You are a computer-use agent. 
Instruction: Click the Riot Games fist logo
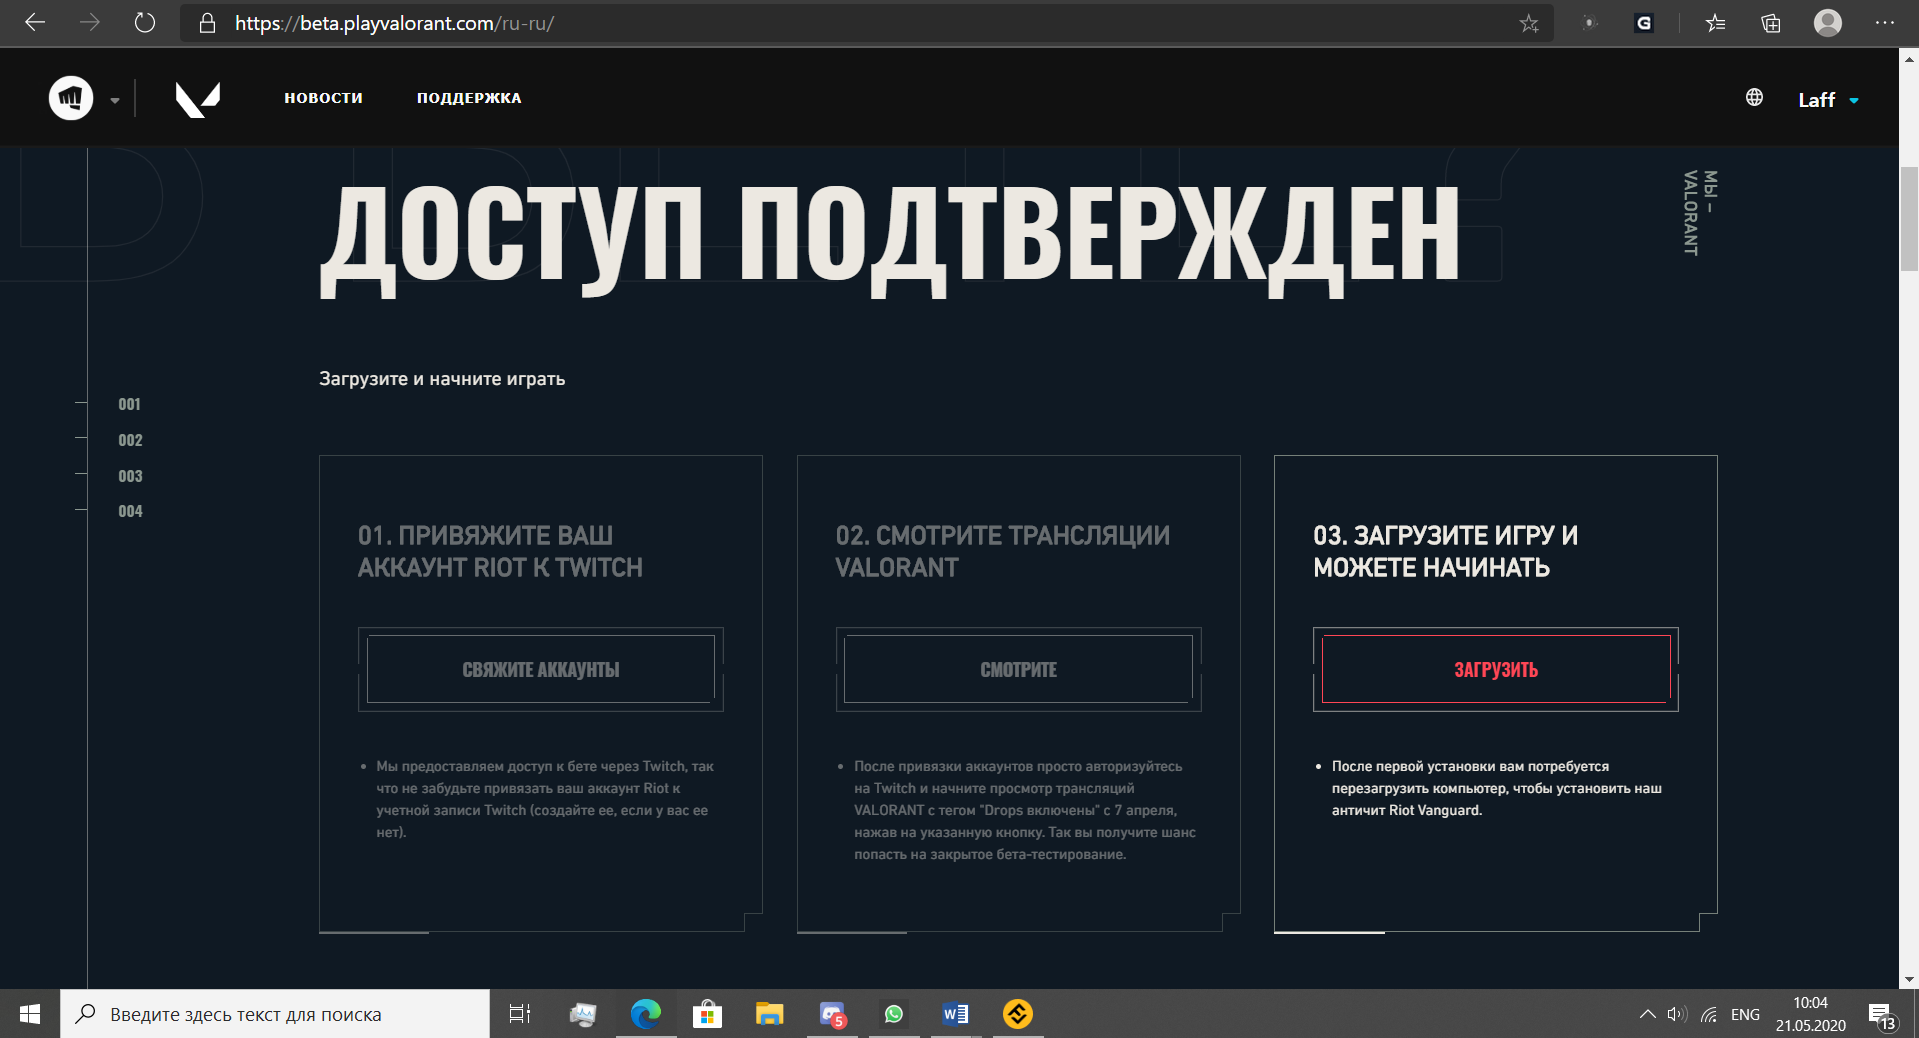click(x=71, y=98)
